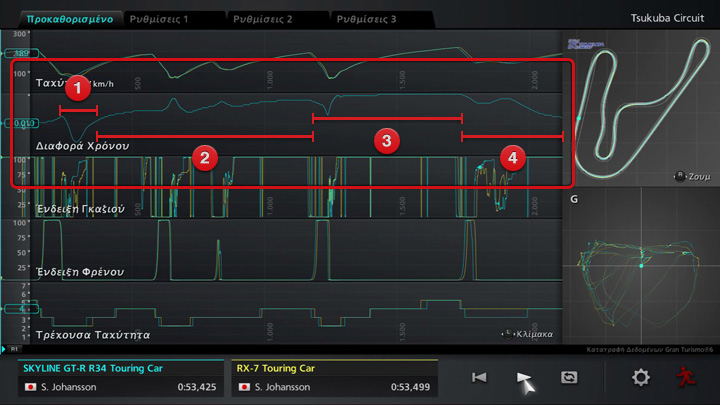Screen dimensions: 720x405
Task: Click the red running man exit icon
Action: pos(686,377)
